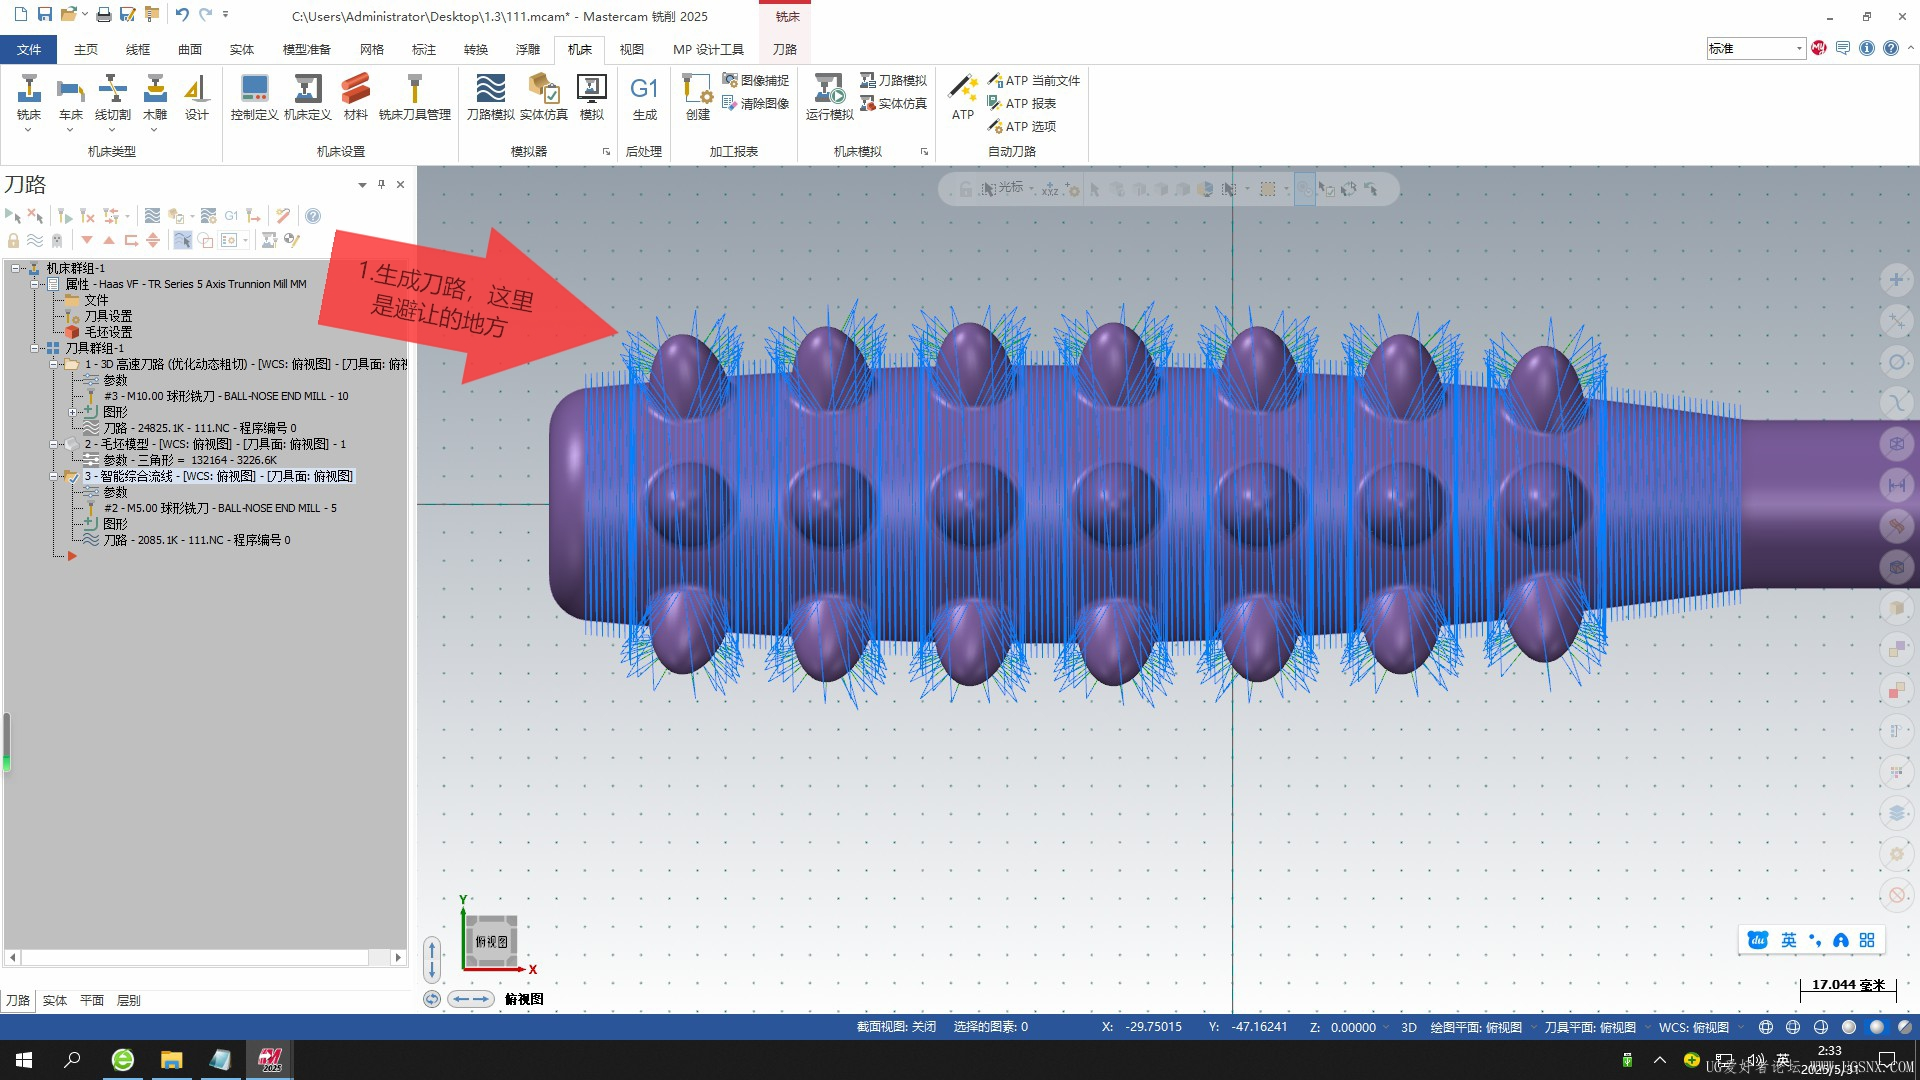Click the save icon in quick access toolbar
Image resolution: width=1920 pixels, height=1080 pixels.
44,15
